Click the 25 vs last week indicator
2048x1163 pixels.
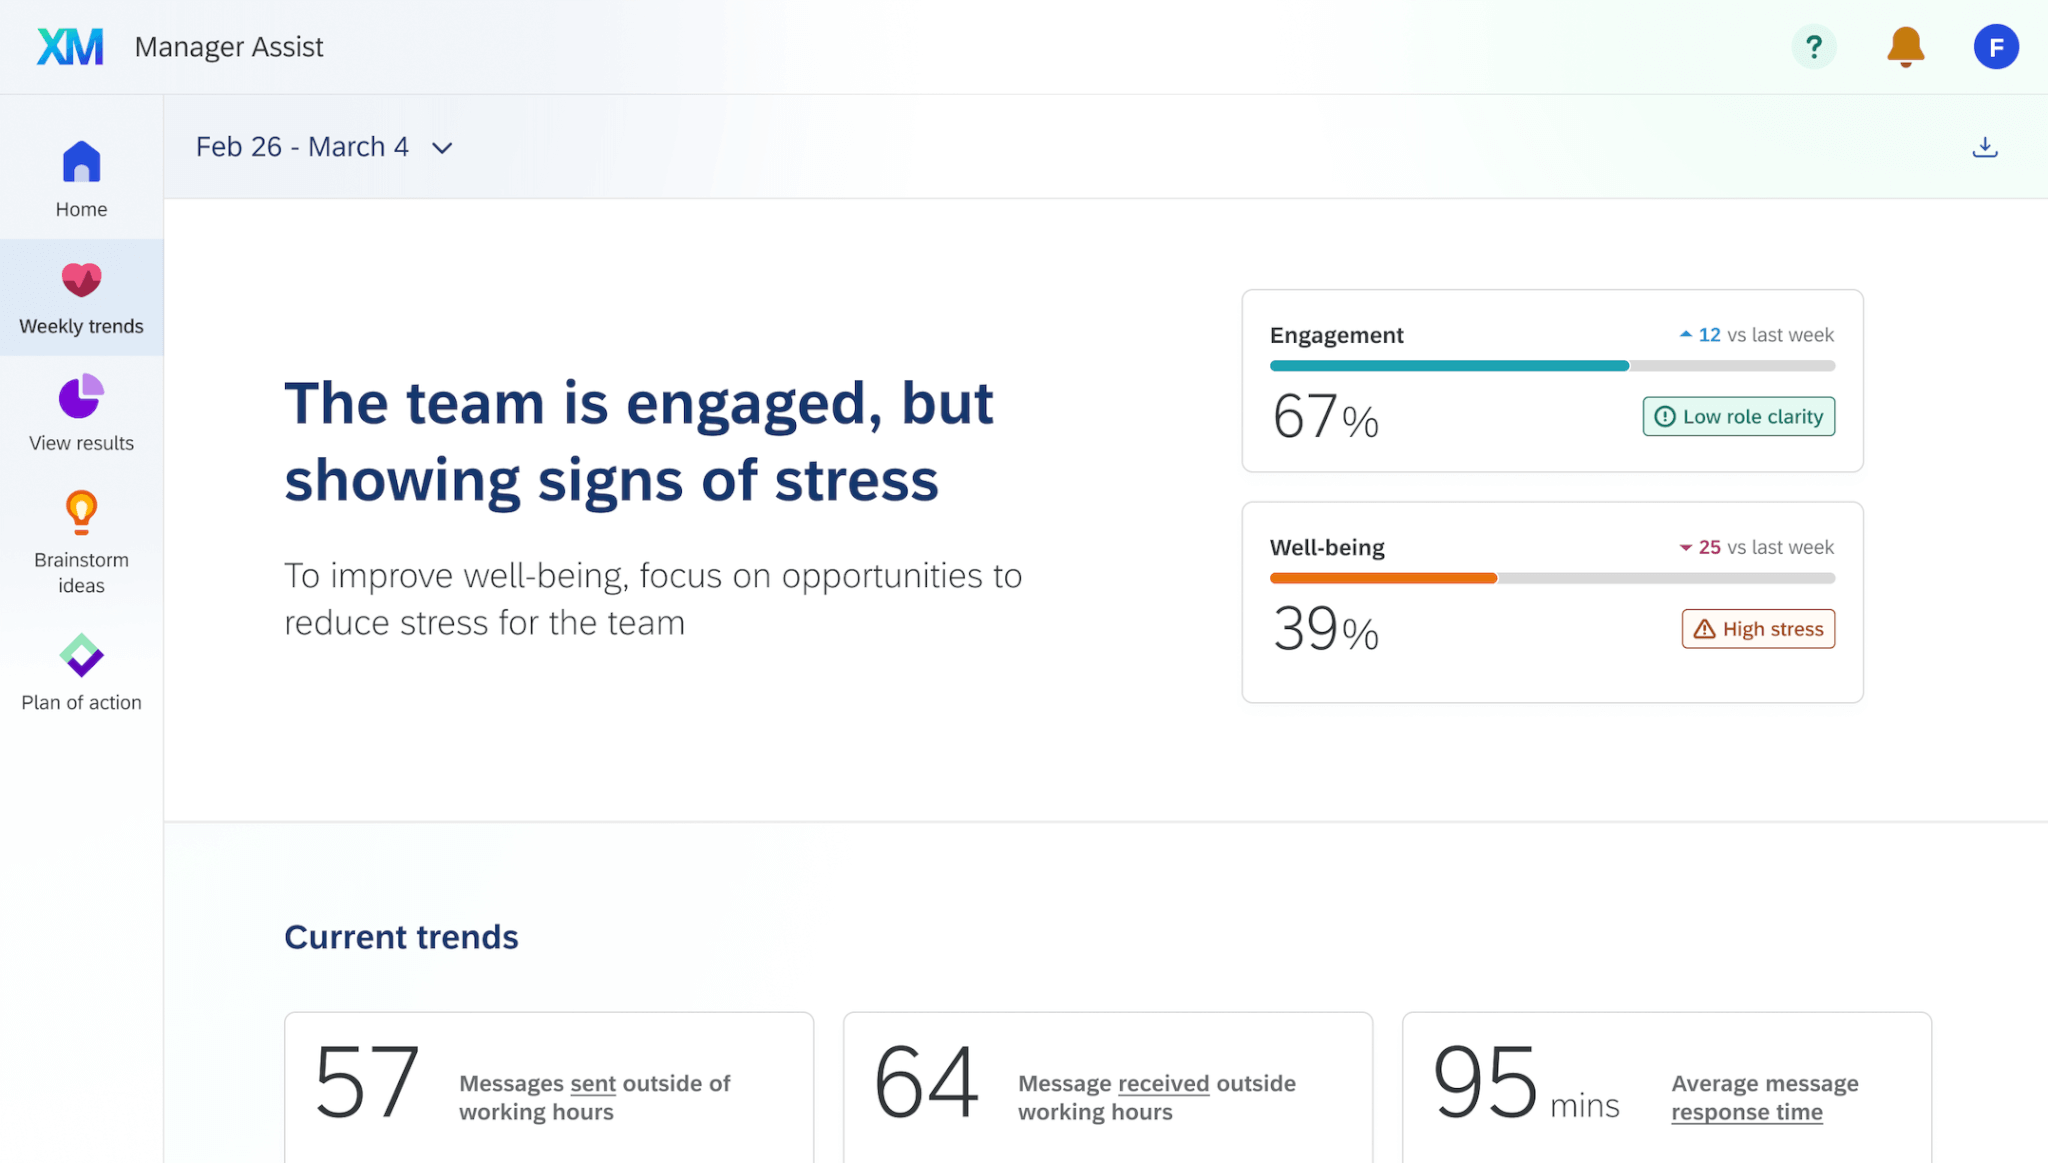click(1756, 547)
